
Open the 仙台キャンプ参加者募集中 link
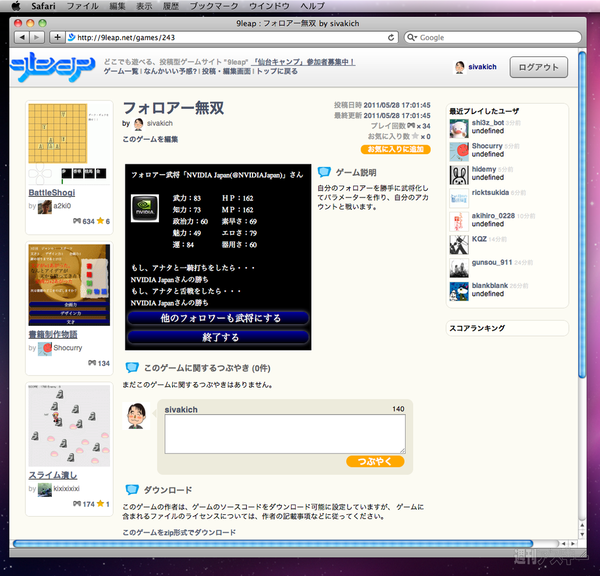(304, 62)
